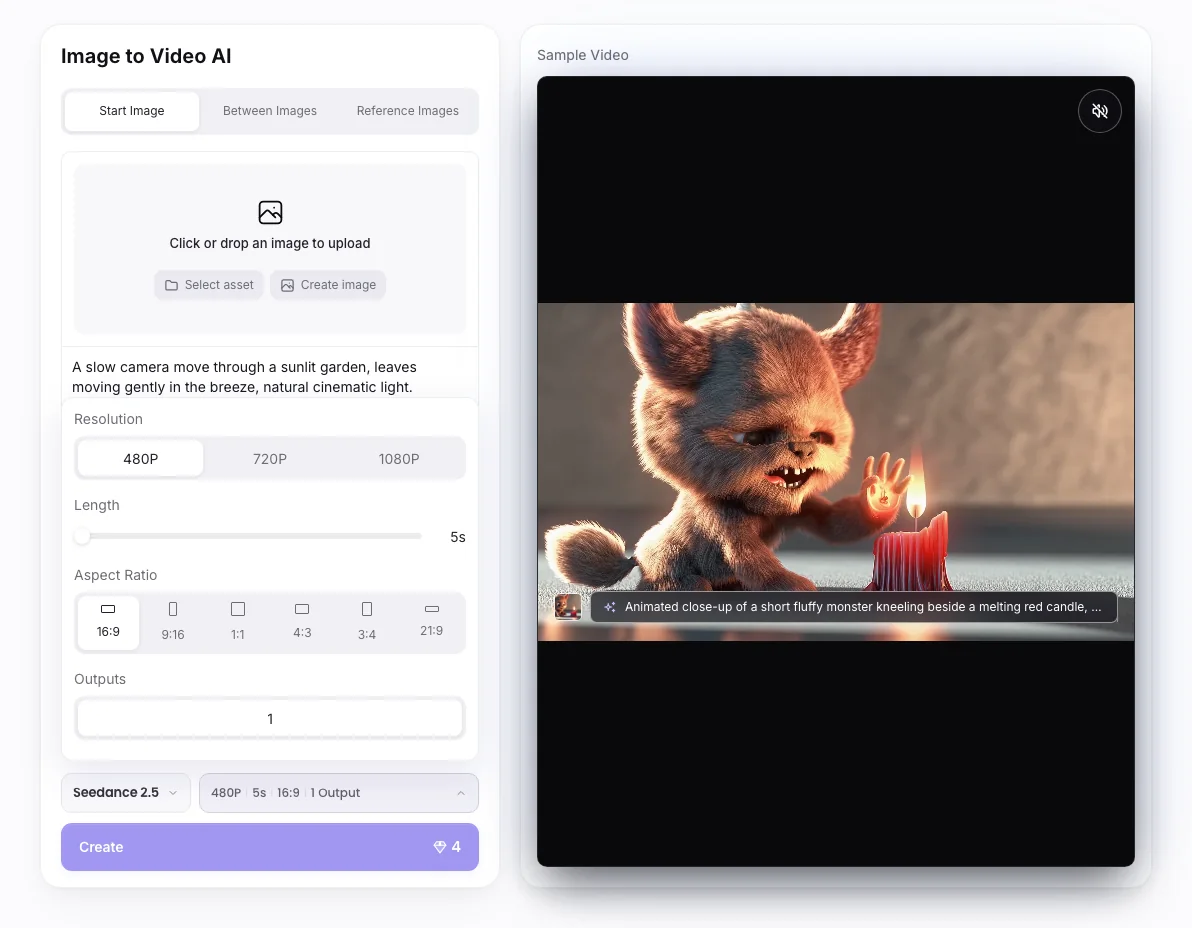Choose 720P resolution

pos(270,458)
